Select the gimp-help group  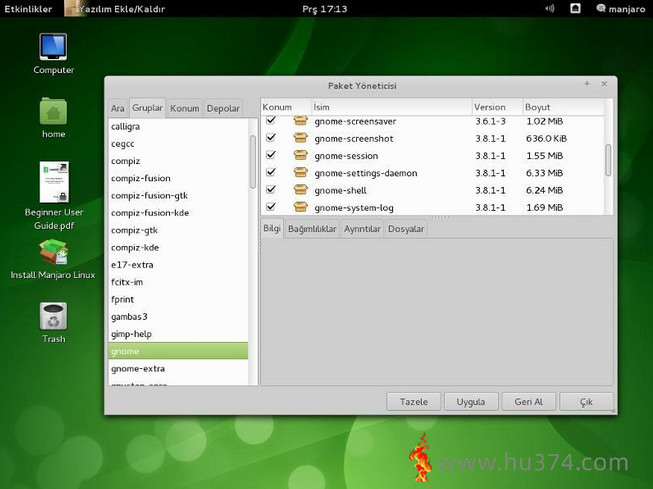tap(178, 334)
